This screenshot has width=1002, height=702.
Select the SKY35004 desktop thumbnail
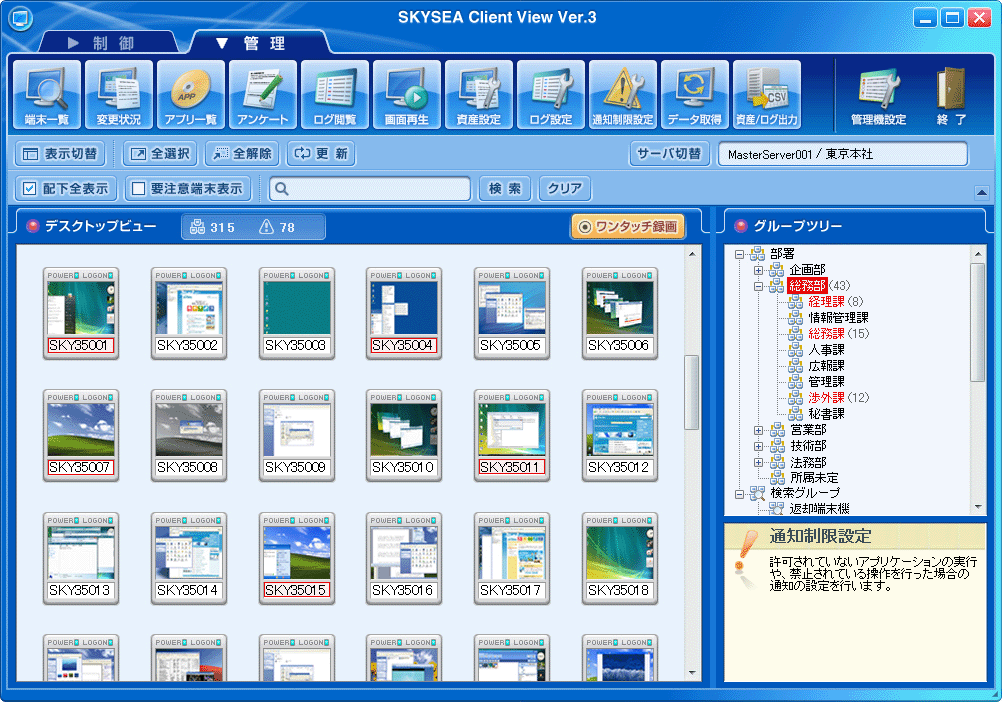pyautogui.click(x=404, y=313)
